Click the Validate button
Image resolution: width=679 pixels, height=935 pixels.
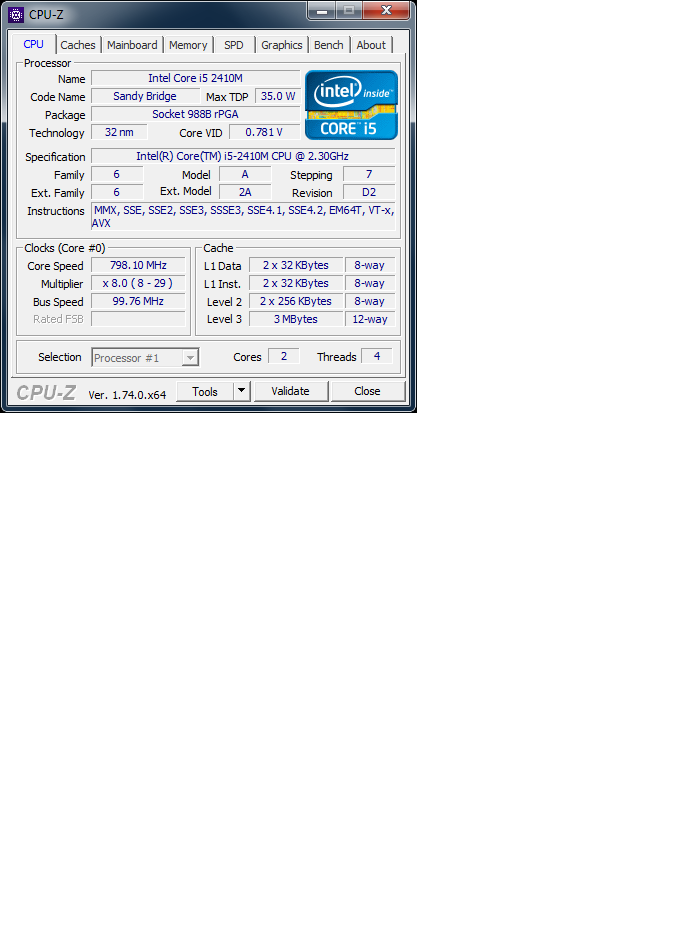(291, 392)
